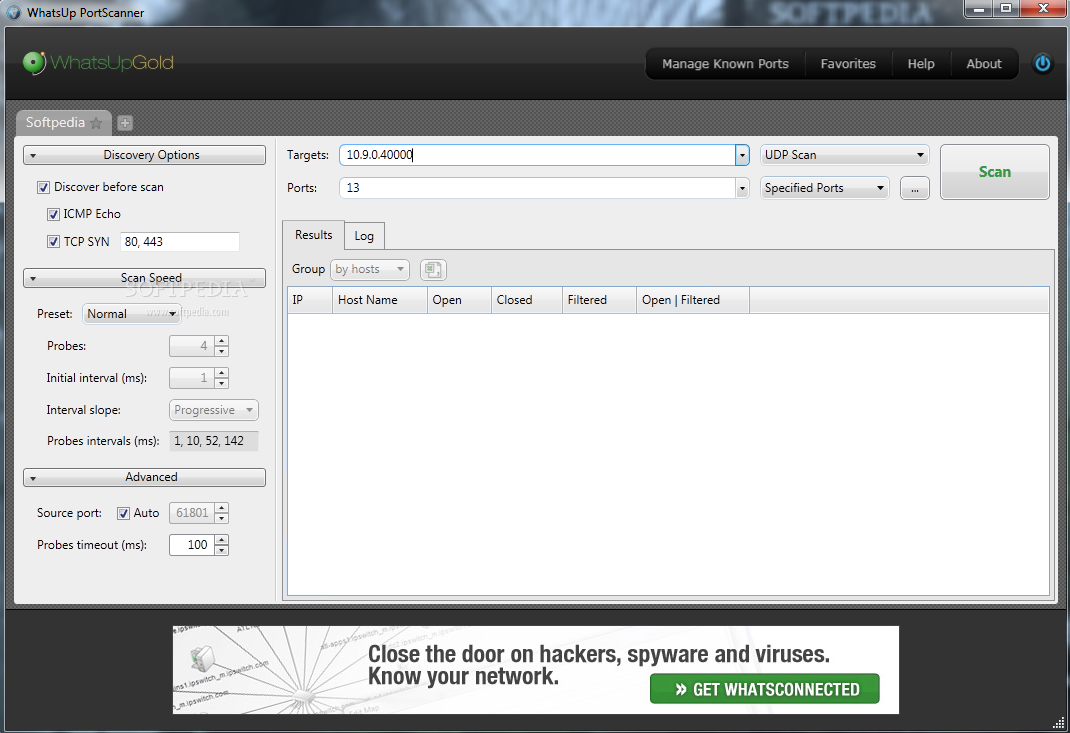This screenshot has width=1070, height=733.
Task: Collapse the Scan Speed section
Action: [x=145, y=278]
